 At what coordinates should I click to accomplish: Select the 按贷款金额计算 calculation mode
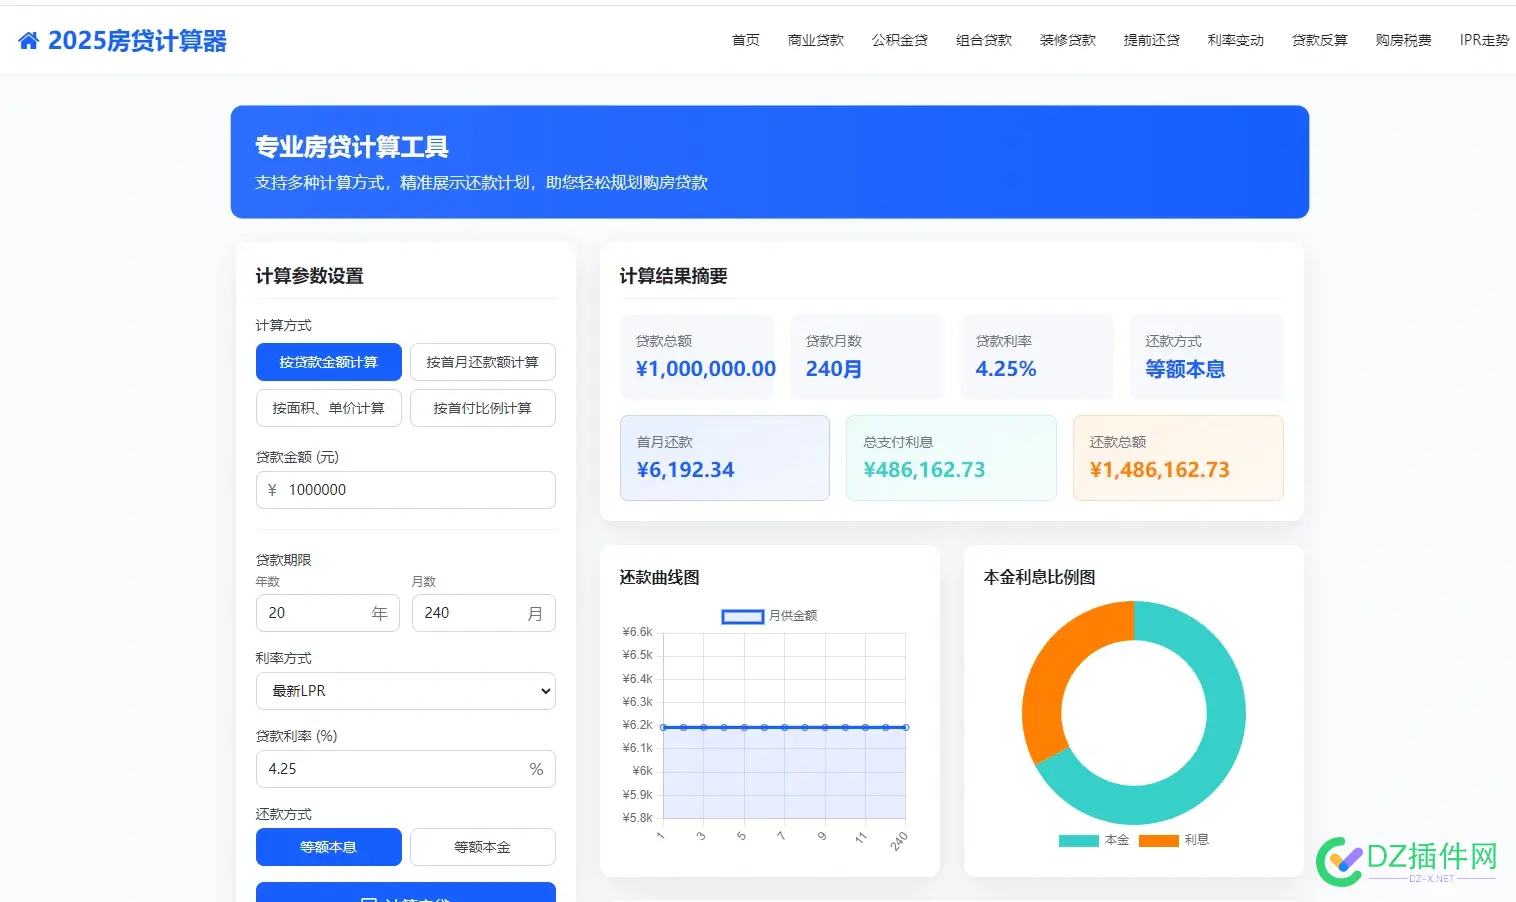click(328, 362)
